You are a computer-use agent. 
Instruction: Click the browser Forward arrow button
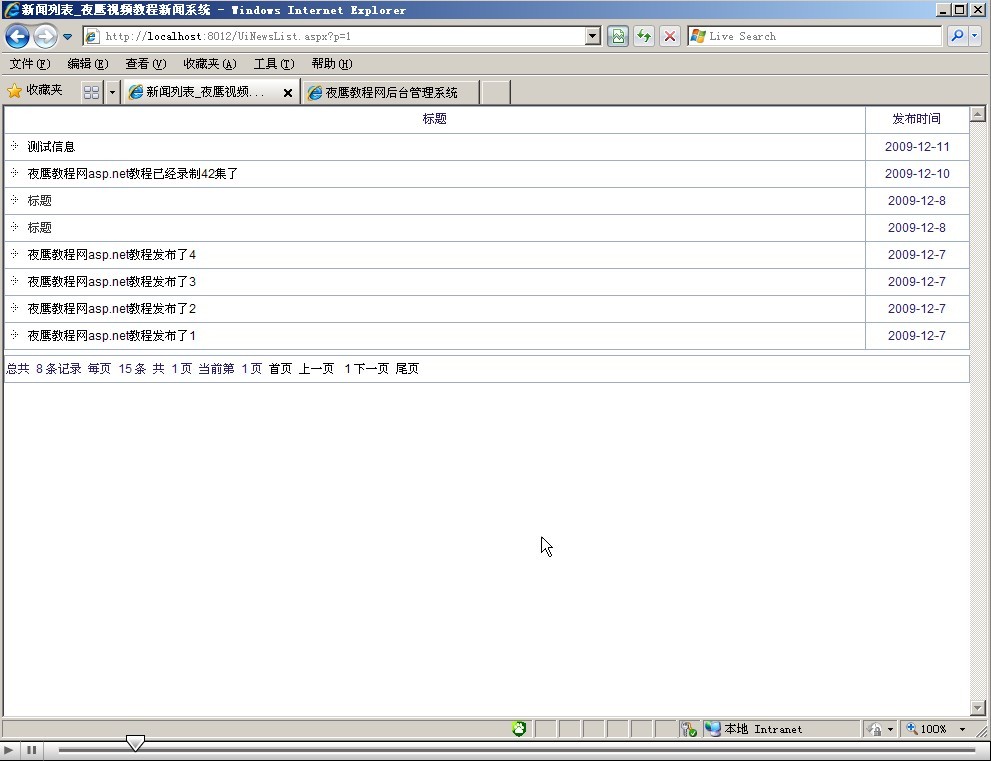[x=45, y=37]
